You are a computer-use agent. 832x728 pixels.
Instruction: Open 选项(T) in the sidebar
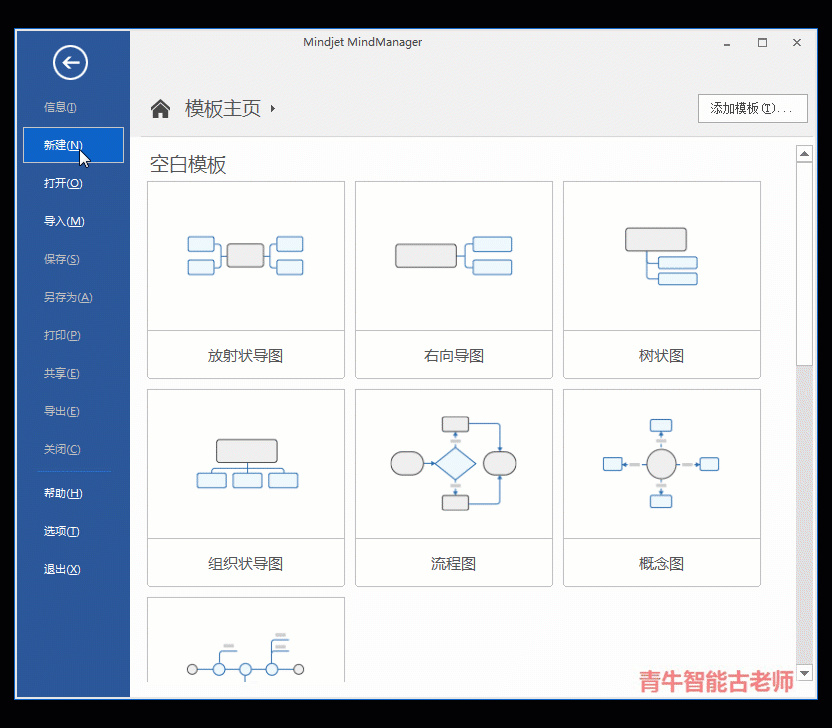[62, 531]
